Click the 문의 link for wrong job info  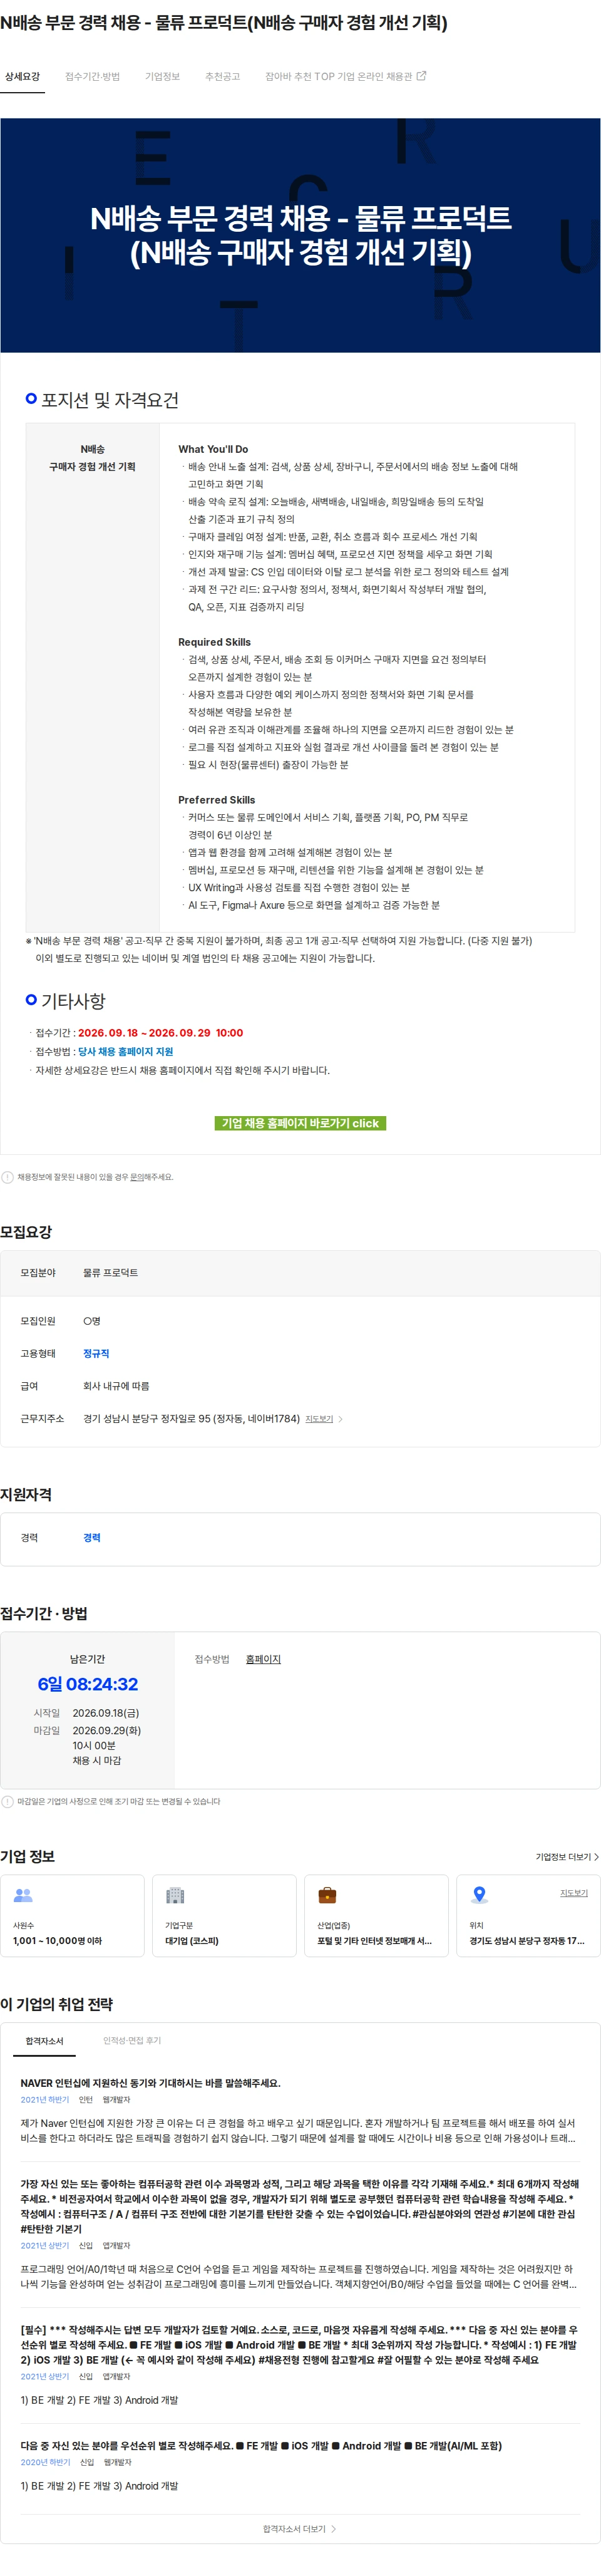pos(137,1177)
